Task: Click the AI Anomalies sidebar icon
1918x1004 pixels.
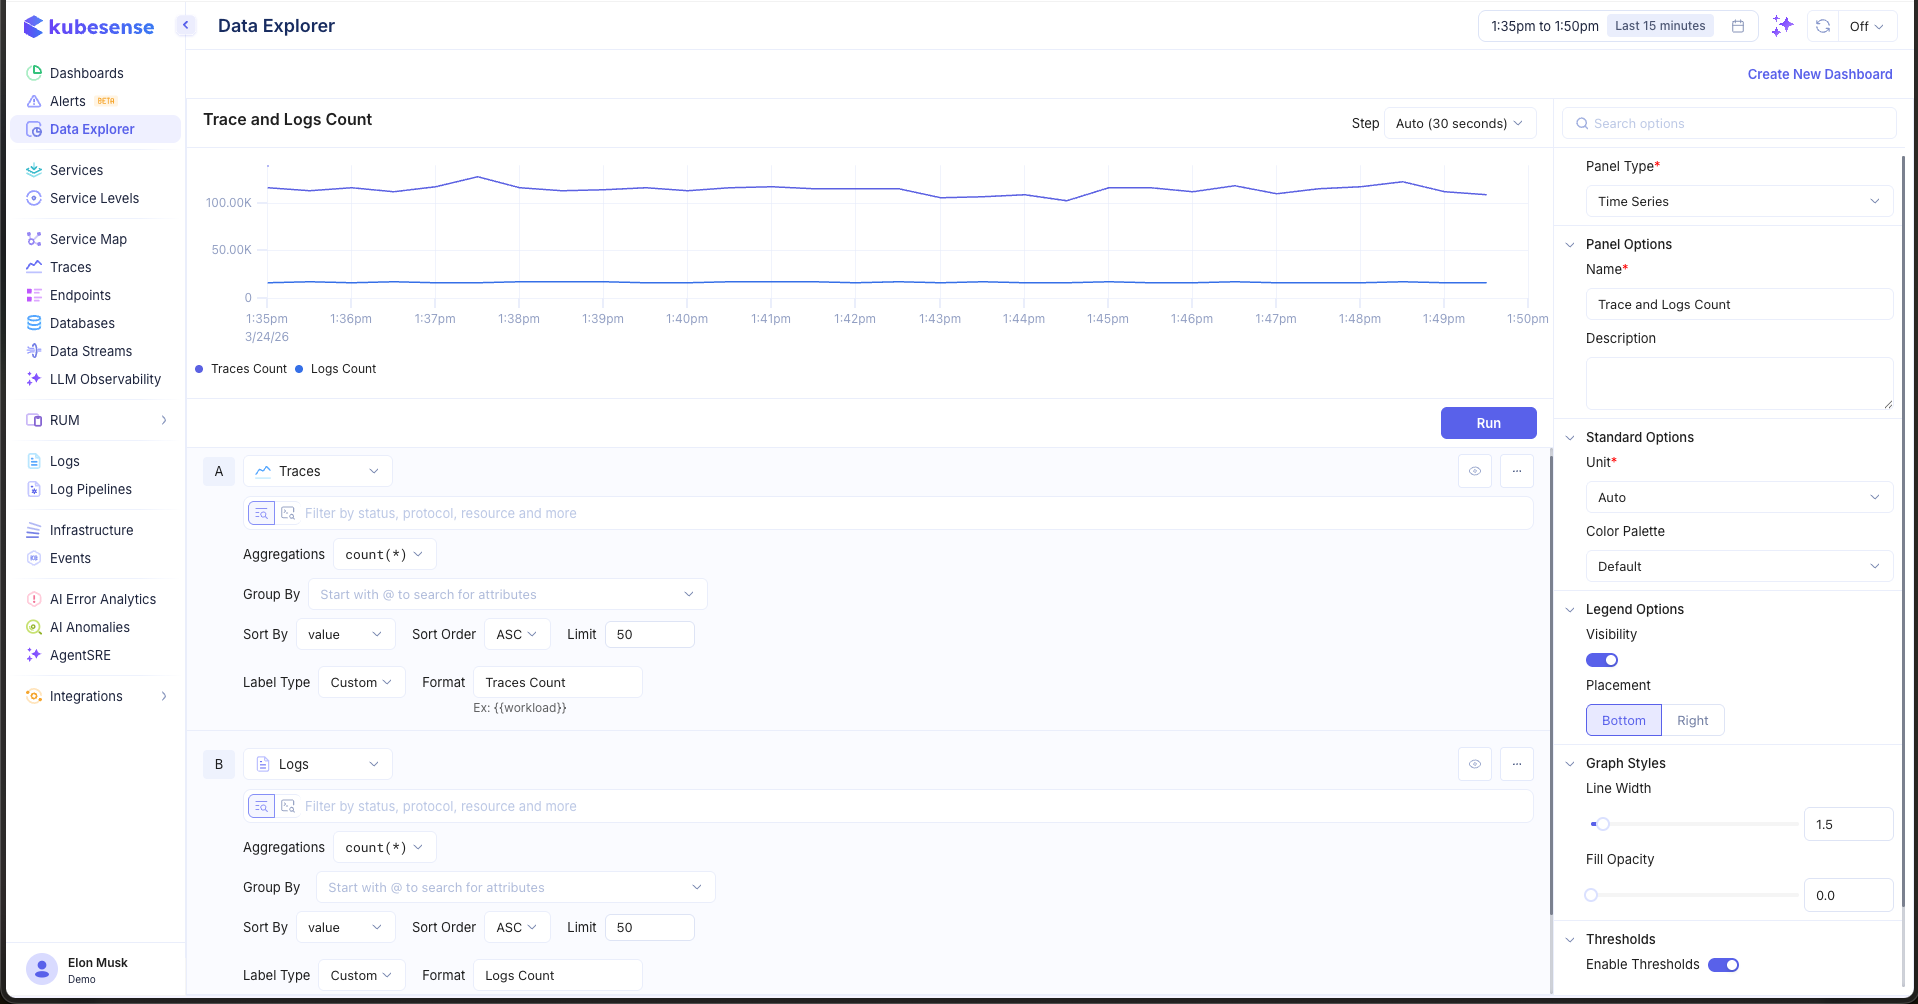Action: (34, 627)
